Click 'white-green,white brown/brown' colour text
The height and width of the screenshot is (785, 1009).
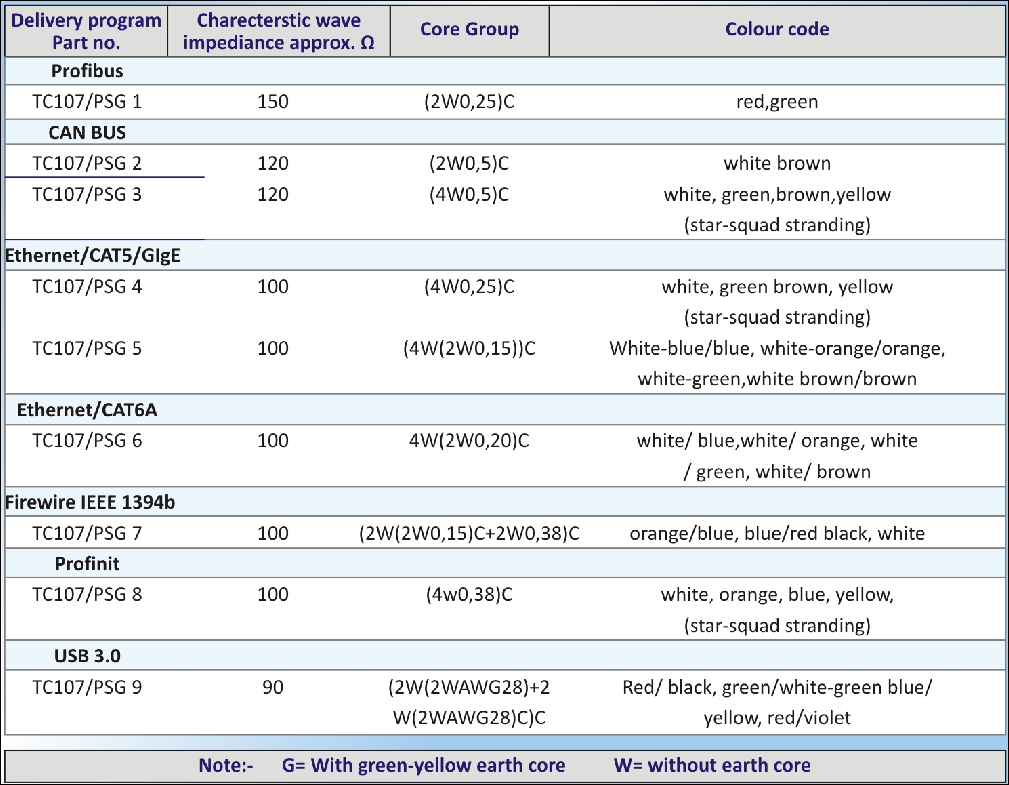click(777, 379)
